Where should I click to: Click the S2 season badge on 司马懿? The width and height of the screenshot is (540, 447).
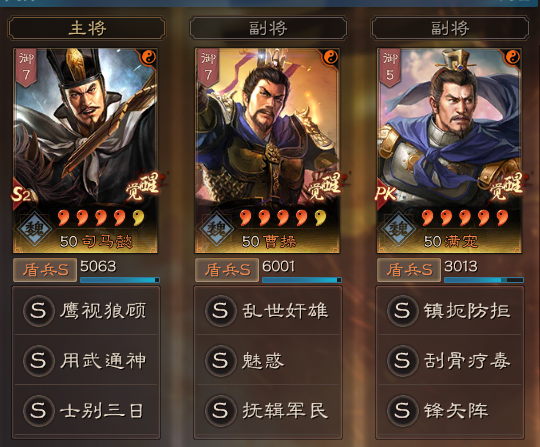click(x=21, y=195)
